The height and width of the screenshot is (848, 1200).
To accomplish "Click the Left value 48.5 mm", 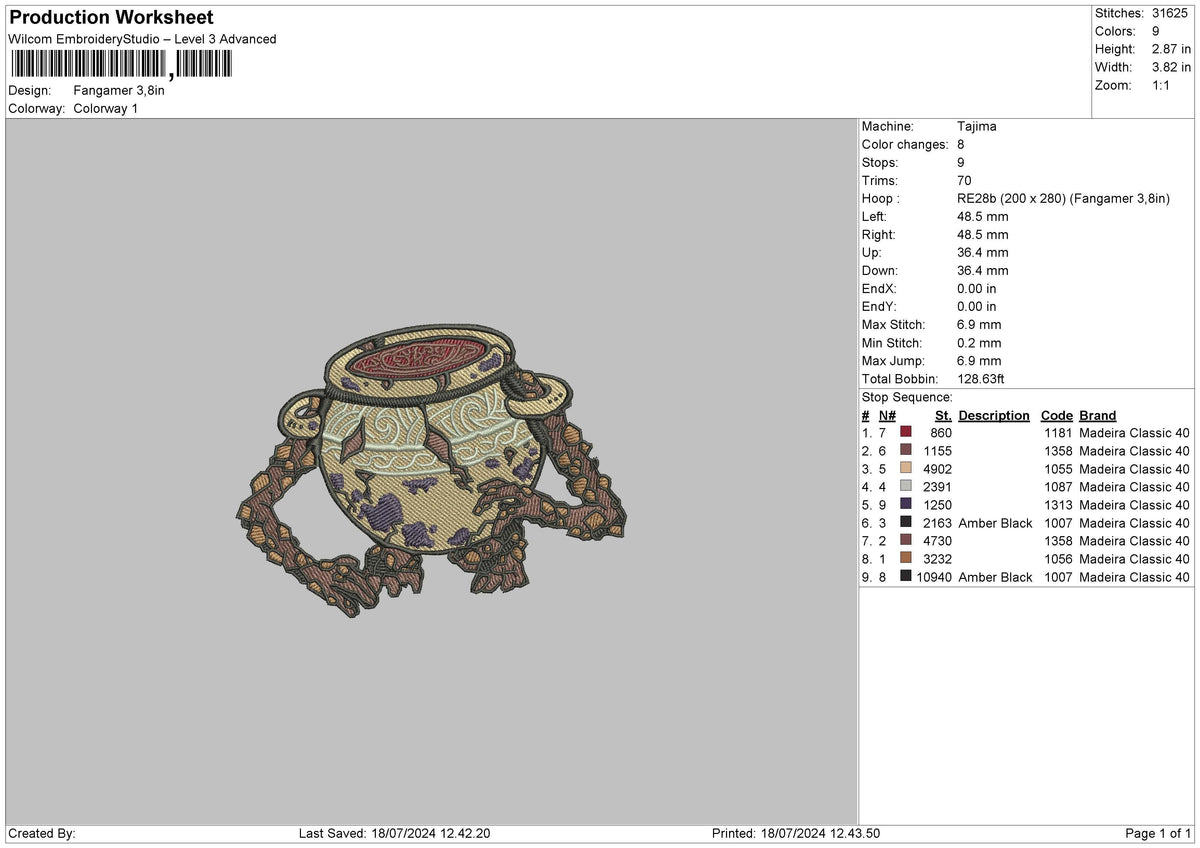I will point(983,216).
